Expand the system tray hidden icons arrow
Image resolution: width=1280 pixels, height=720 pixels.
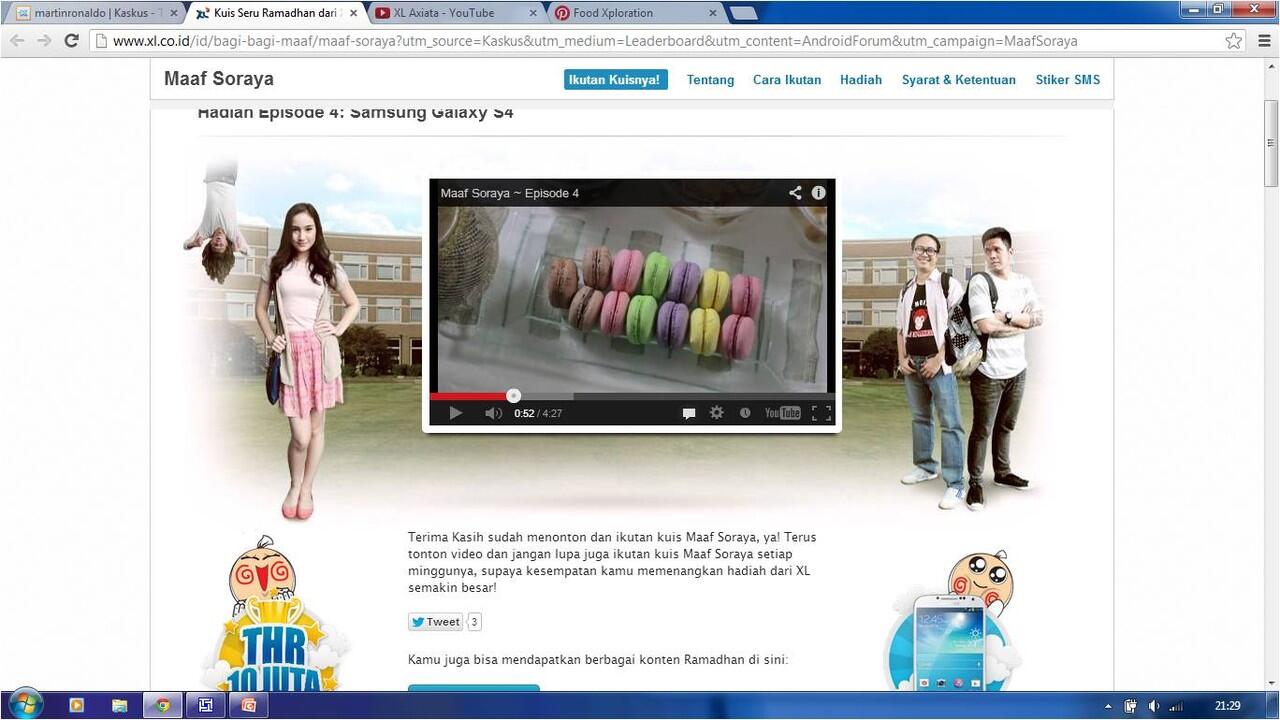click(x=1108, y=705)
